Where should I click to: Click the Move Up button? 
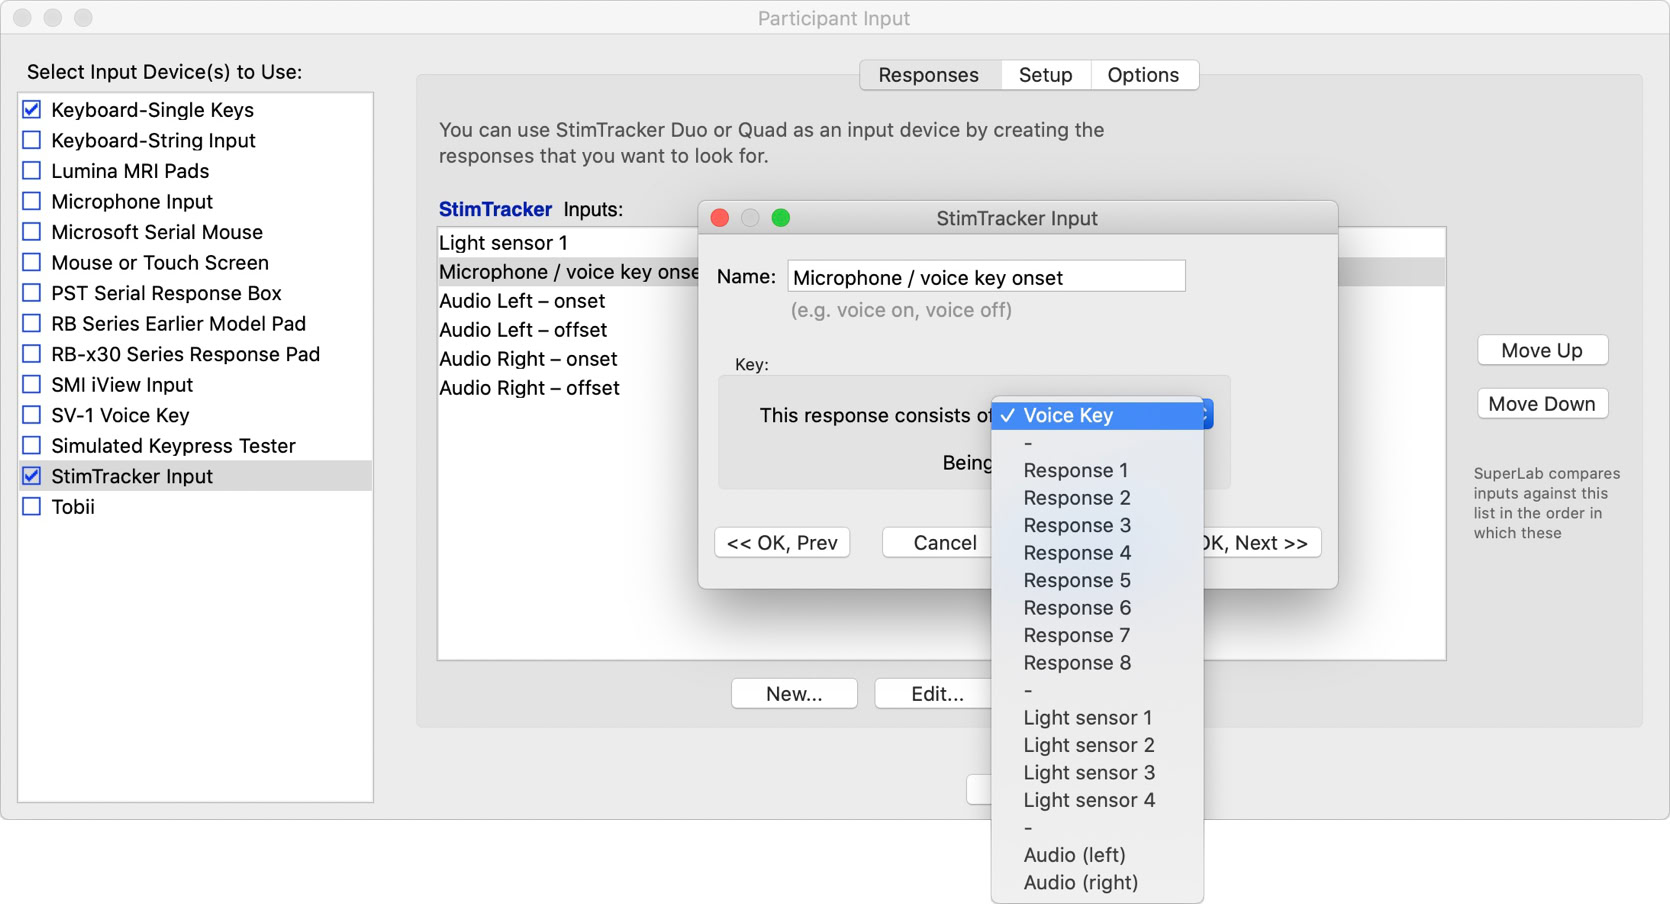pos(1541,351)
